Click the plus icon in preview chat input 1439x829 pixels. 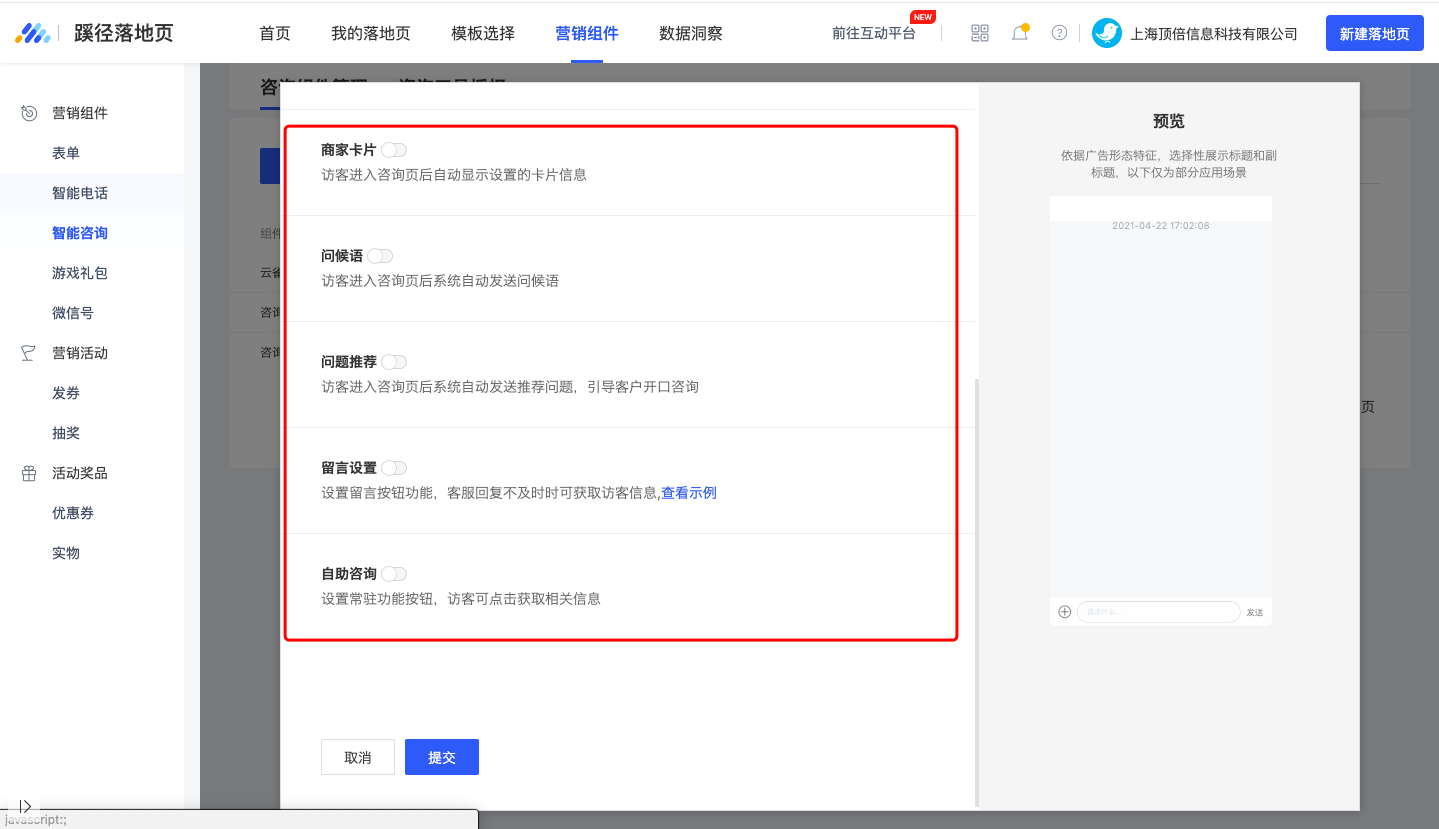click(x=1063, y=611)
